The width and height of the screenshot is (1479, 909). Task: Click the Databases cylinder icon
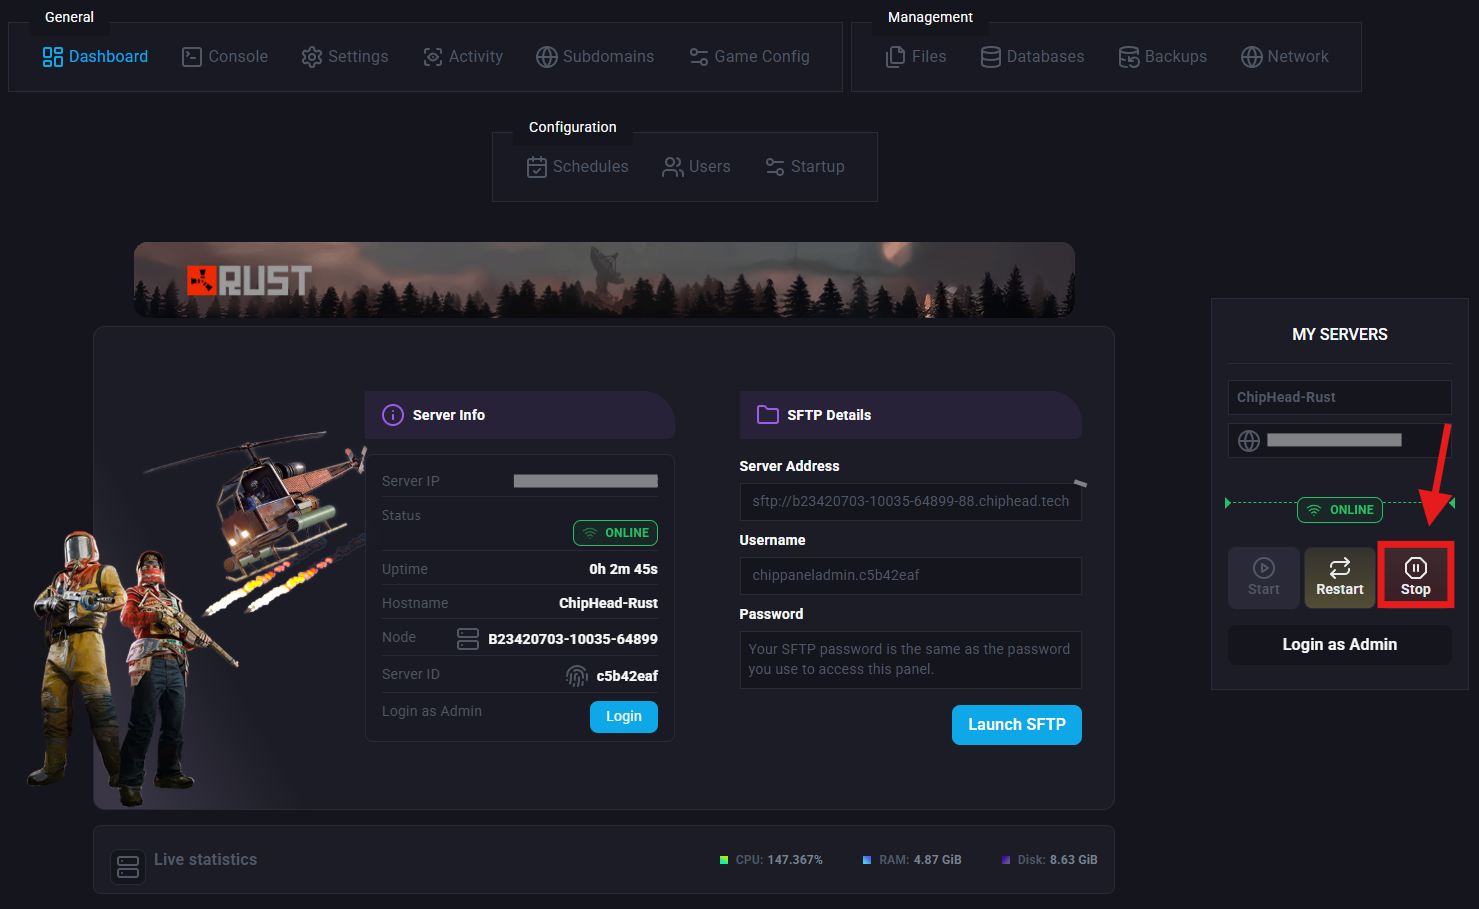(x=991, y=57)
